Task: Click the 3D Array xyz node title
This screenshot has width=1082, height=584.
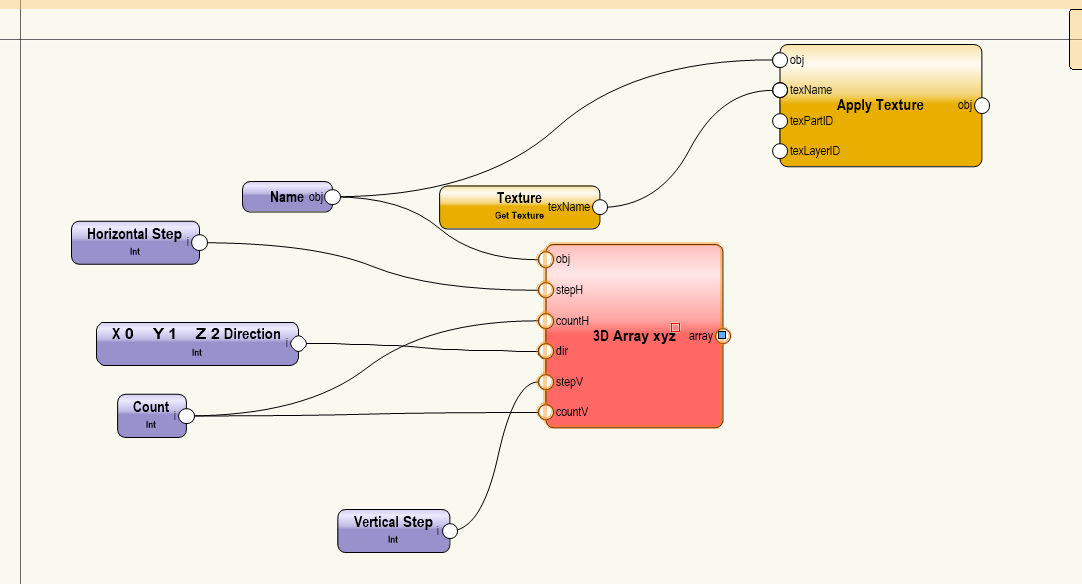Action: (x=634, y=337)
